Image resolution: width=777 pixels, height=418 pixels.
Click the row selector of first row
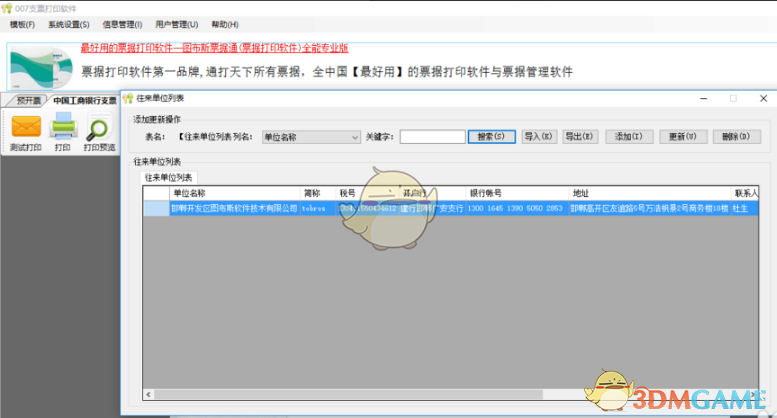(x=156, y=209)
